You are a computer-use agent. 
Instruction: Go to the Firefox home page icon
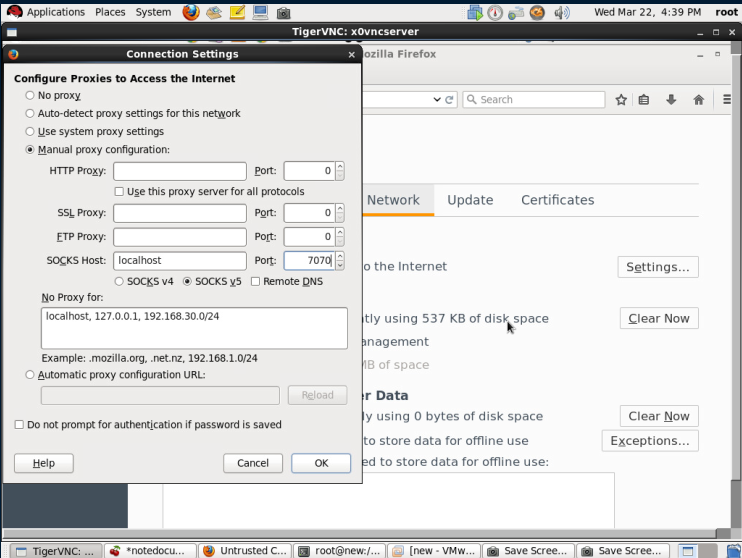(698, 100)
